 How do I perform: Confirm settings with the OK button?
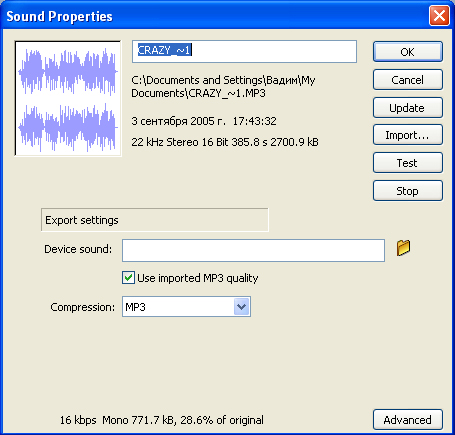point(408,52)
